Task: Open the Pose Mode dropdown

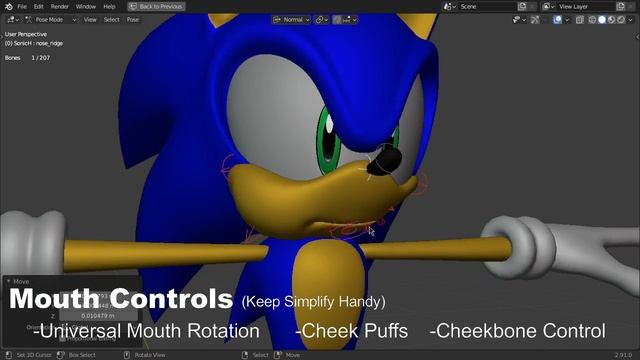Action: pyautogui.click(x=50, y=20)
